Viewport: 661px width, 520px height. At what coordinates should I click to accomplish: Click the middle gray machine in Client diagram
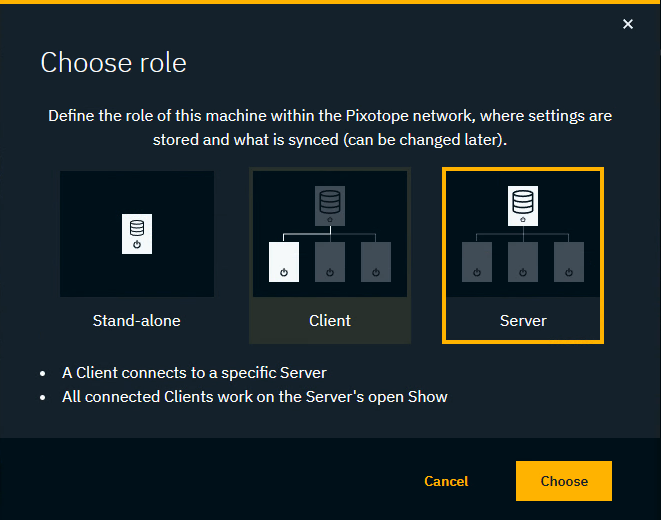tap(330, 262)
